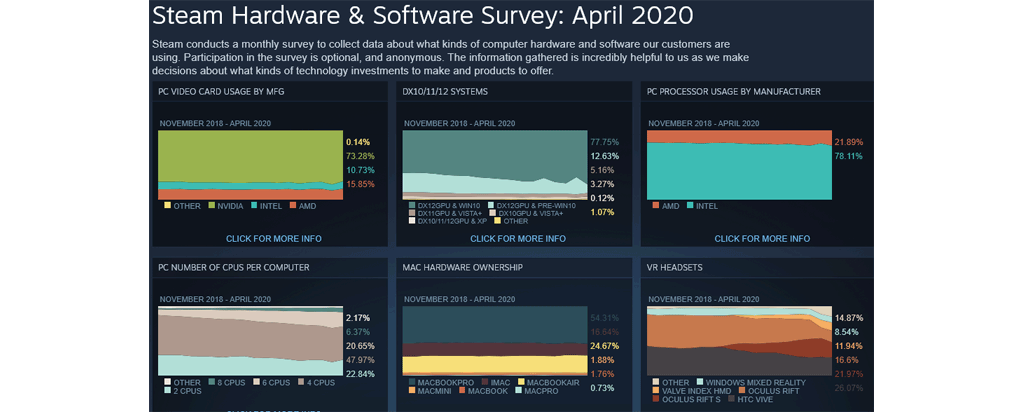Click the IMAC legend swatch
The width and height of the screenshot is (1024, 412).
pos(485,383)
